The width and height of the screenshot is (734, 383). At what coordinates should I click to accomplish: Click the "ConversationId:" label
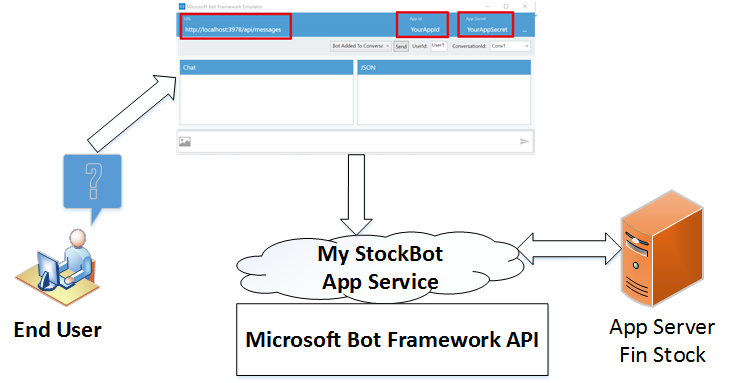(x=469, y=46)
